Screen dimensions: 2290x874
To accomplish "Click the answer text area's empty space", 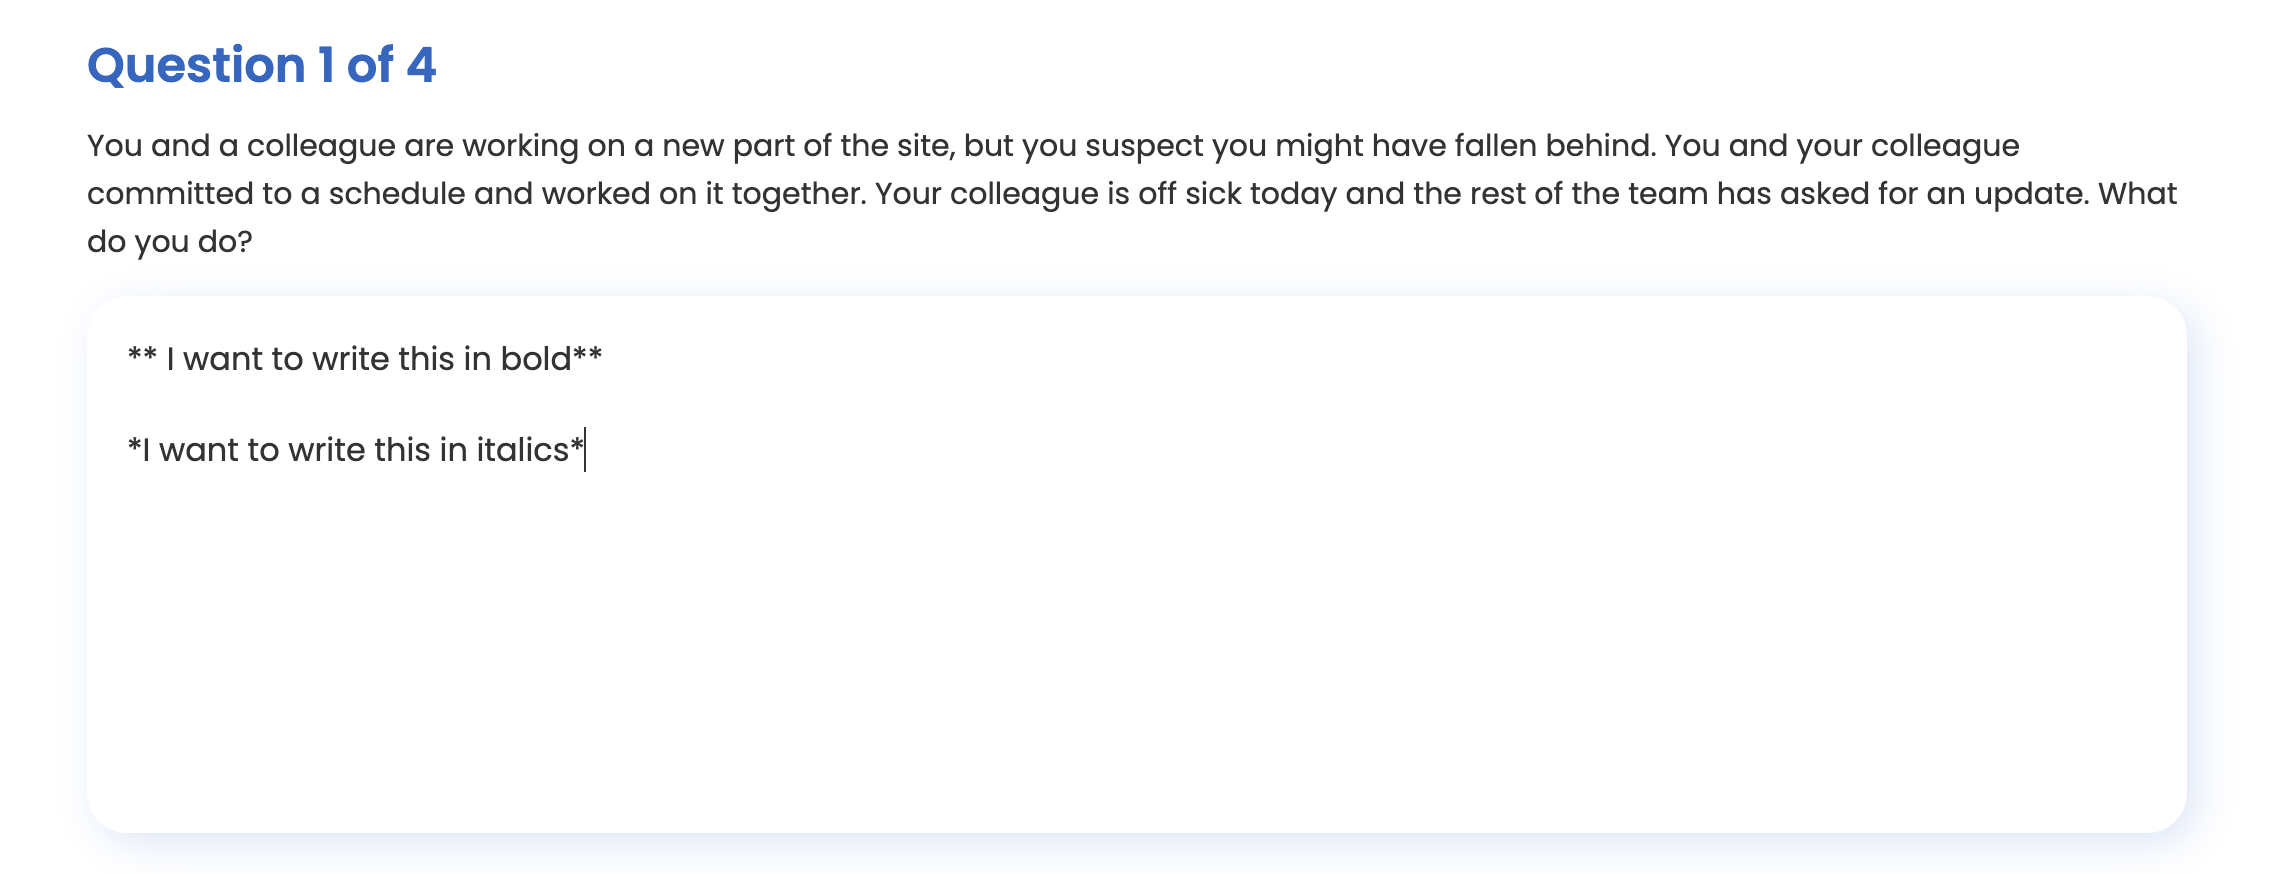I will (x=1136, y=650).
